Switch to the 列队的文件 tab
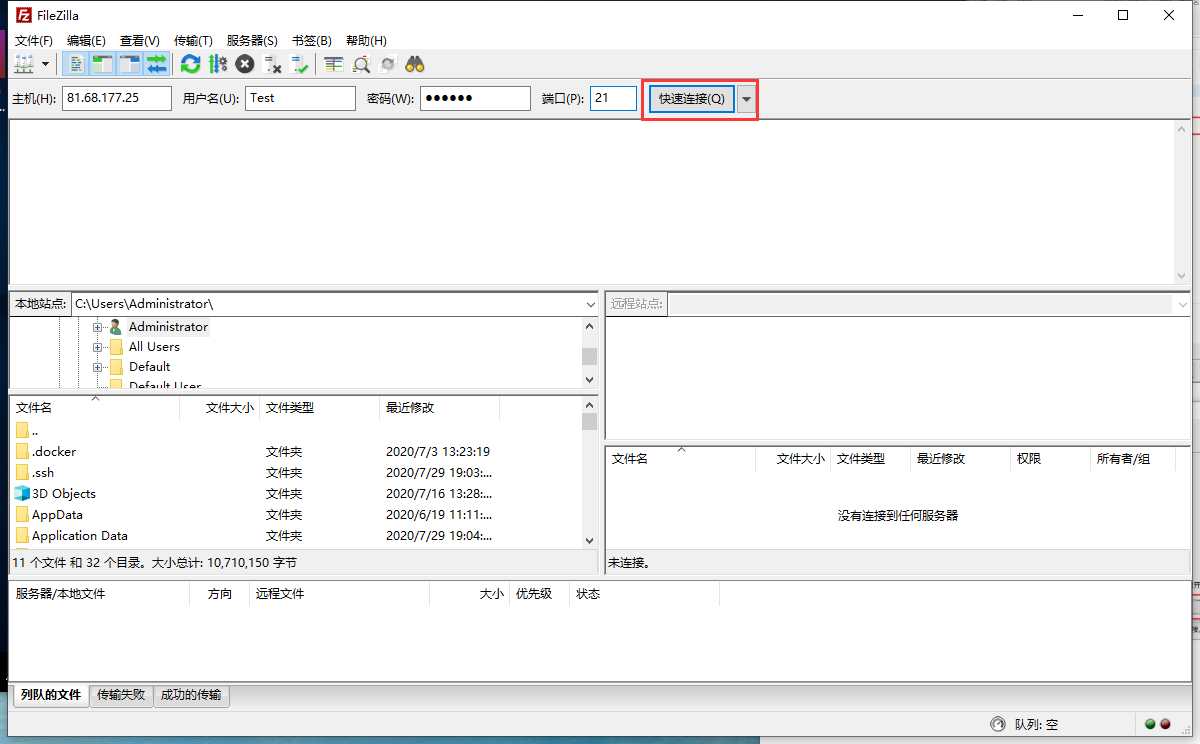 coord(51,695)
